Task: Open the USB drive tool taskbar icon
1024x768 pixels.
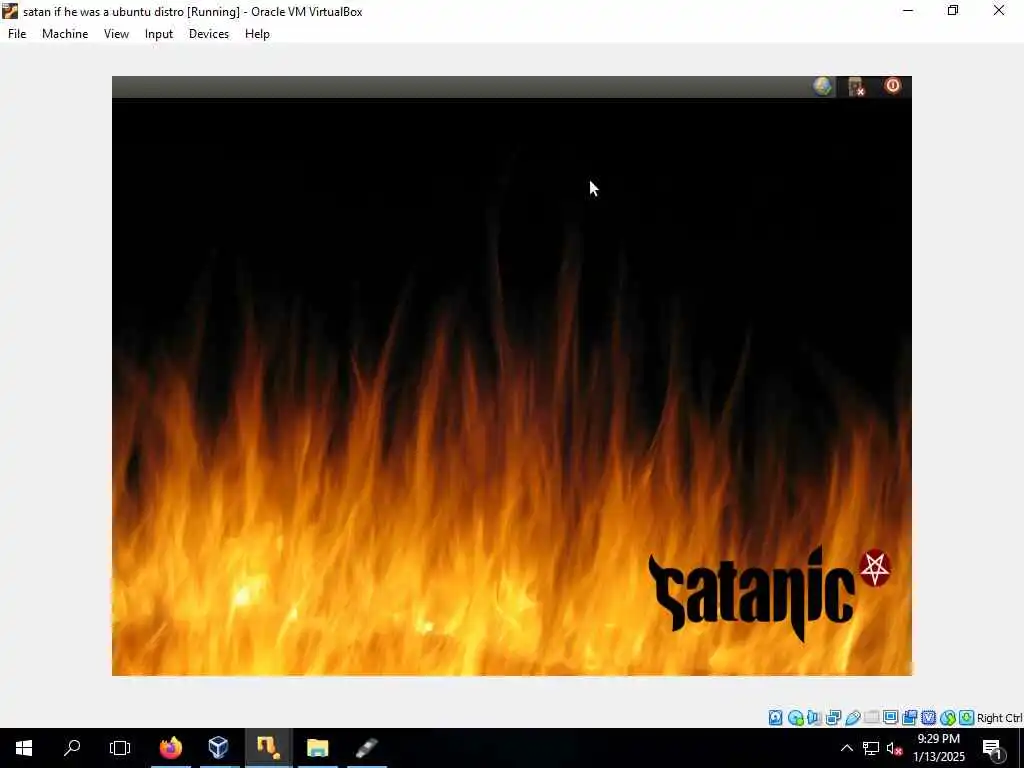Action: [x=366, y=748]
